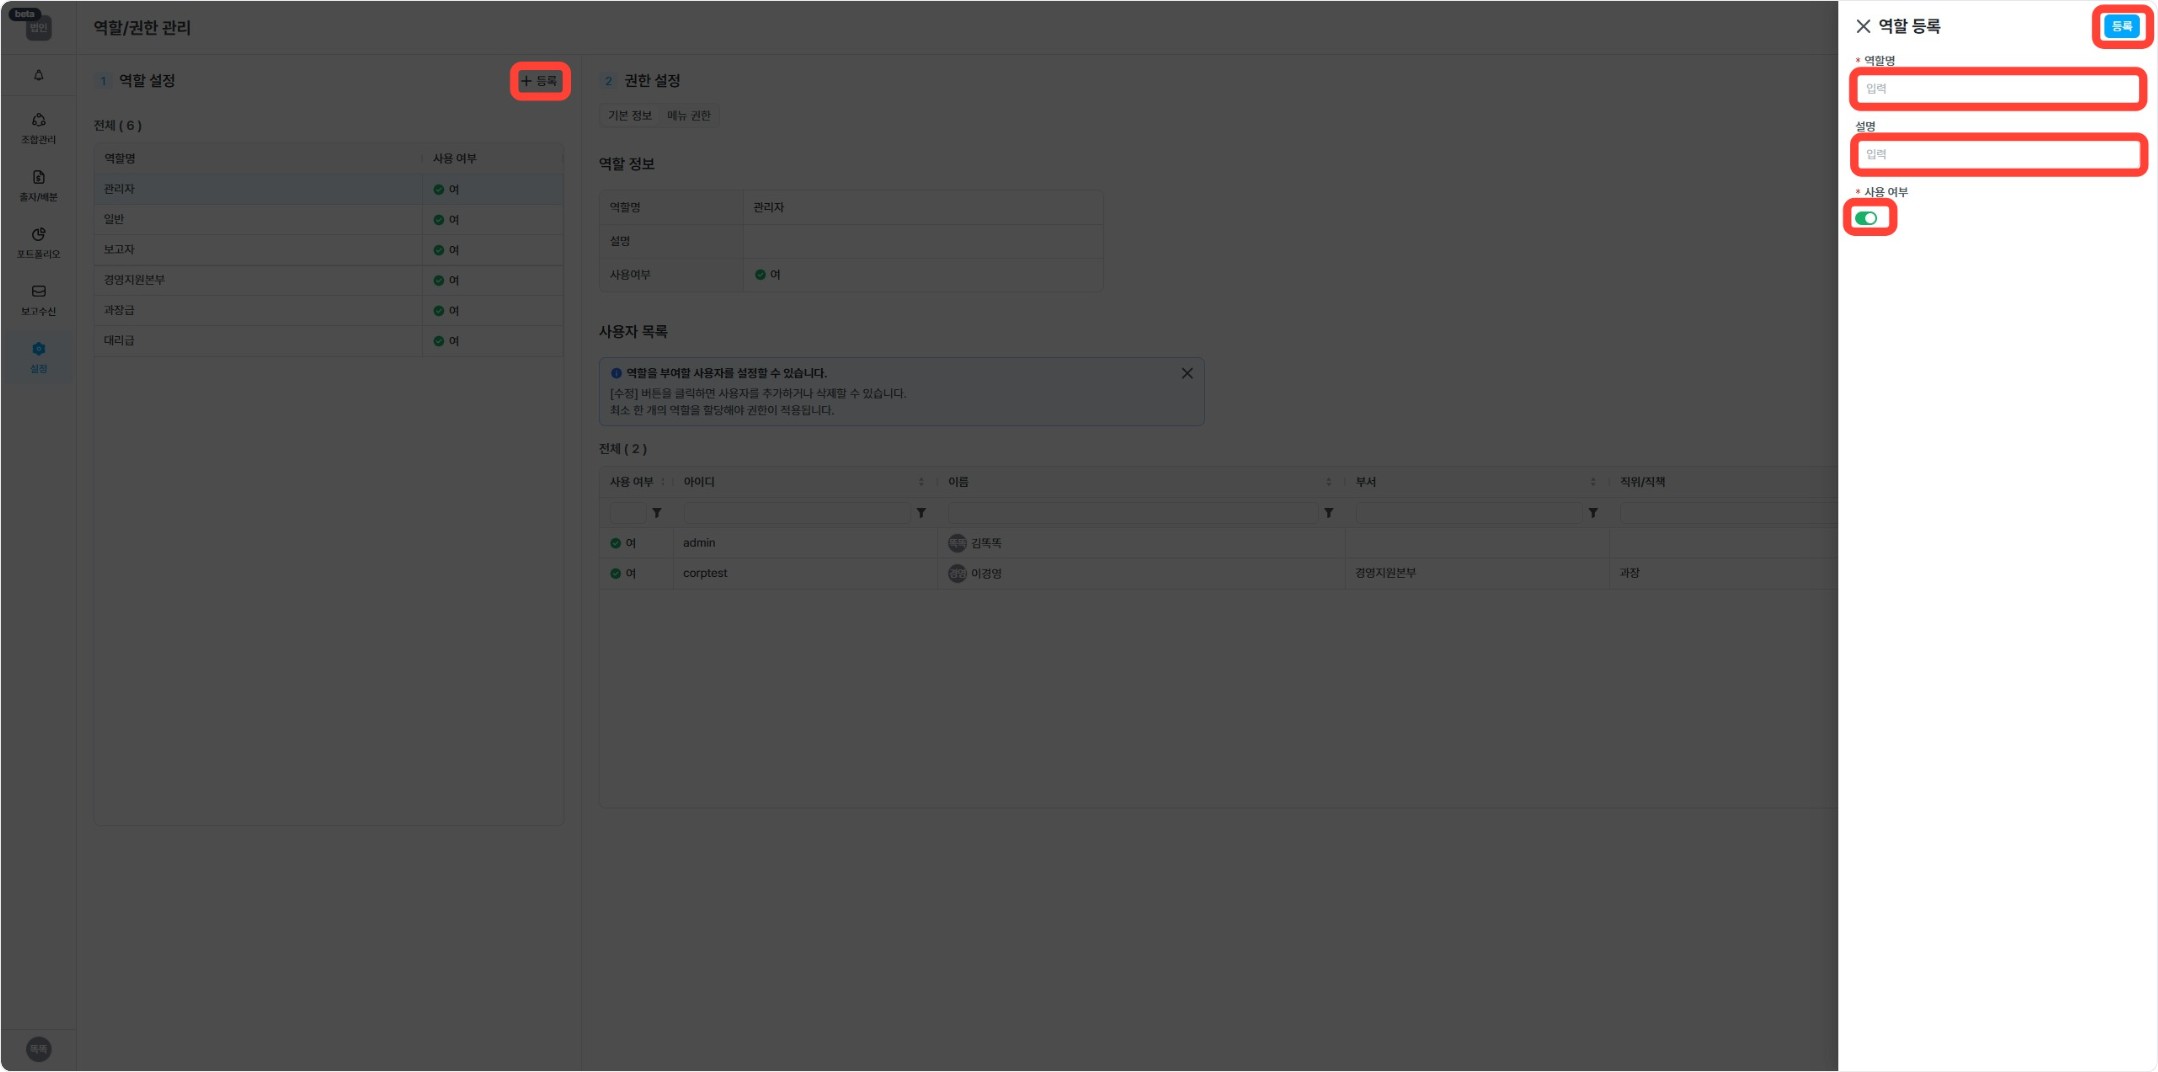This screenshot has width=2158, height=1072.
Task: Switch to the 기본 정보 tab
Action: 630,116
